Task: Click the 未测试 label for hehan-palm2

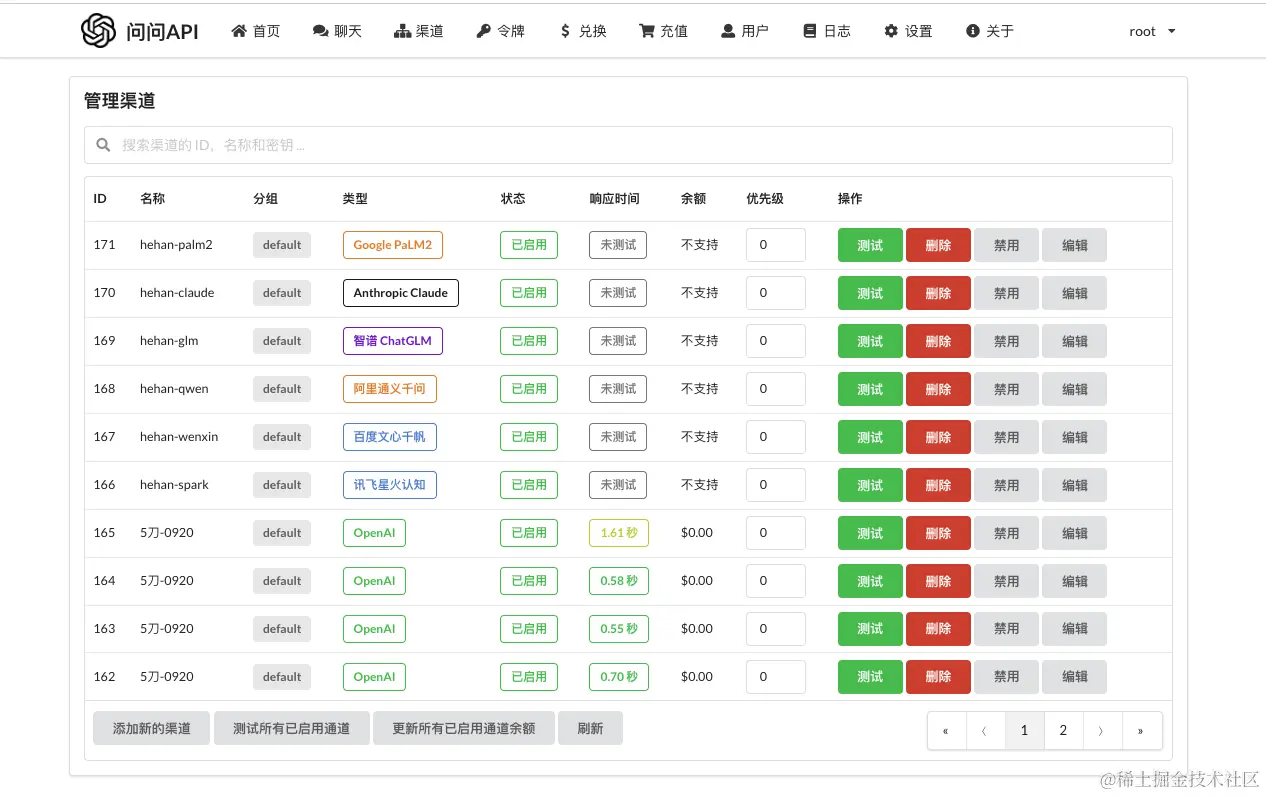Action: pos(618,245)
